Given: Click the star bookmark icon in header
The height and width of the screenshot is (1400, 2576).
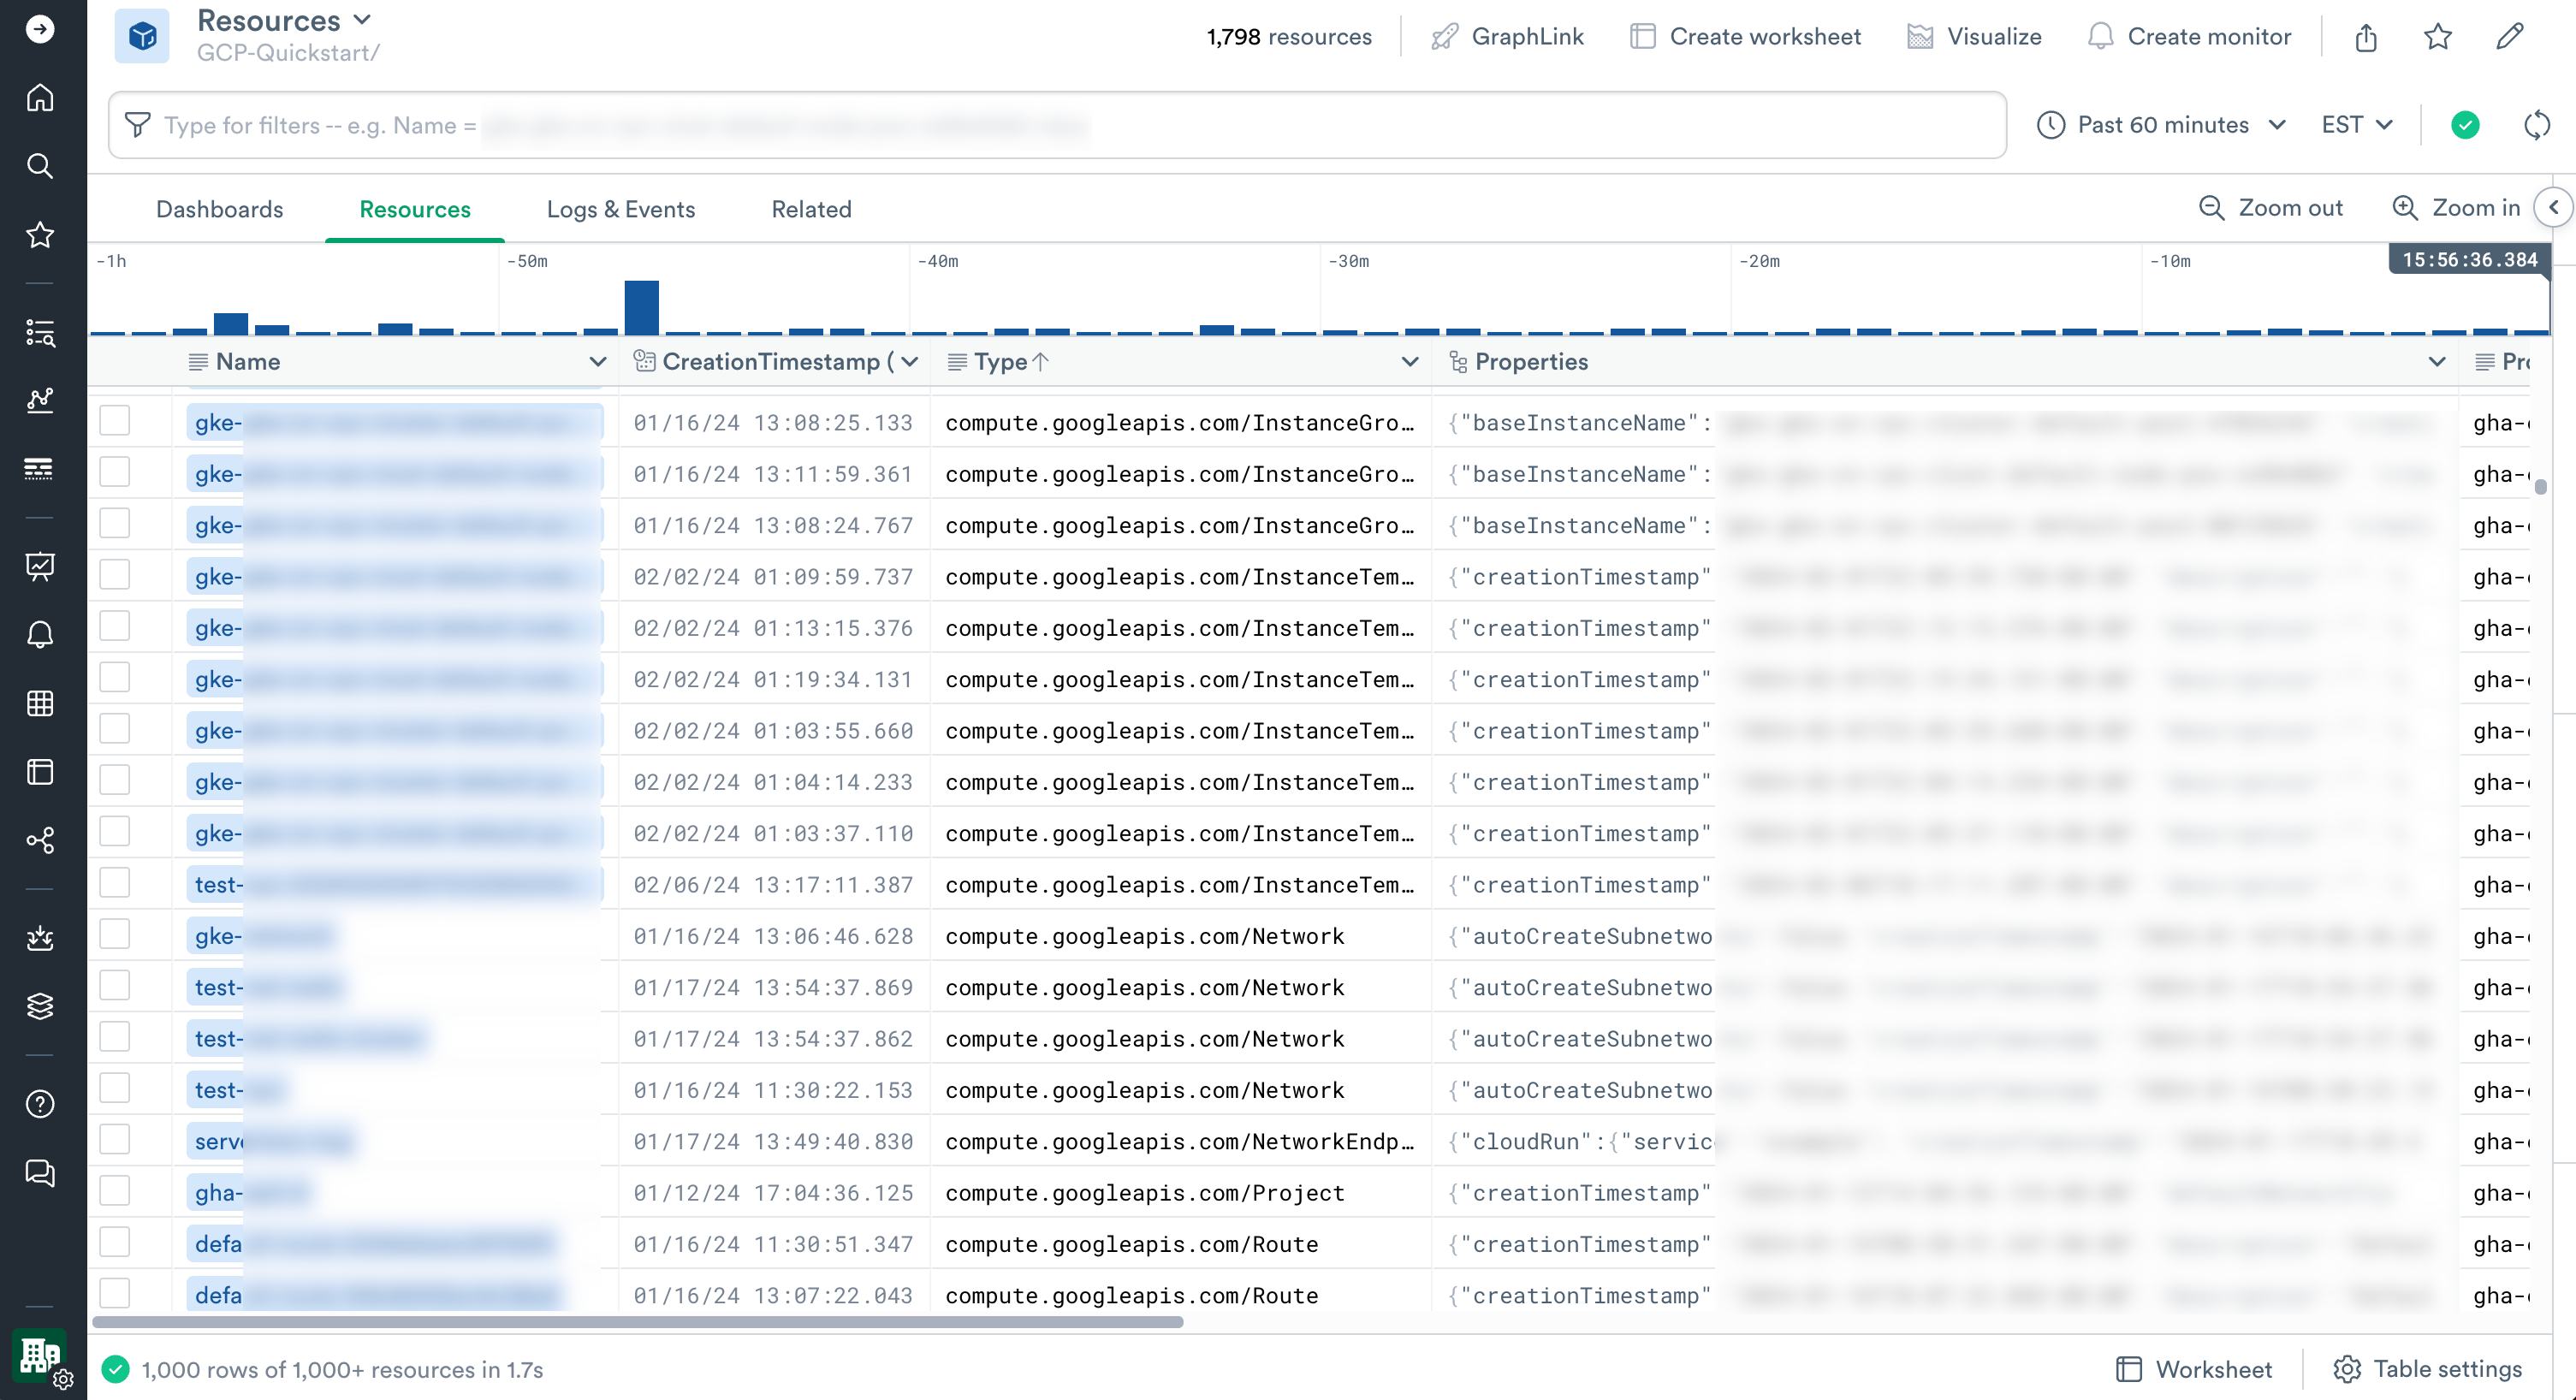Looking at the screenshot, I should (x=2437, y=37).
